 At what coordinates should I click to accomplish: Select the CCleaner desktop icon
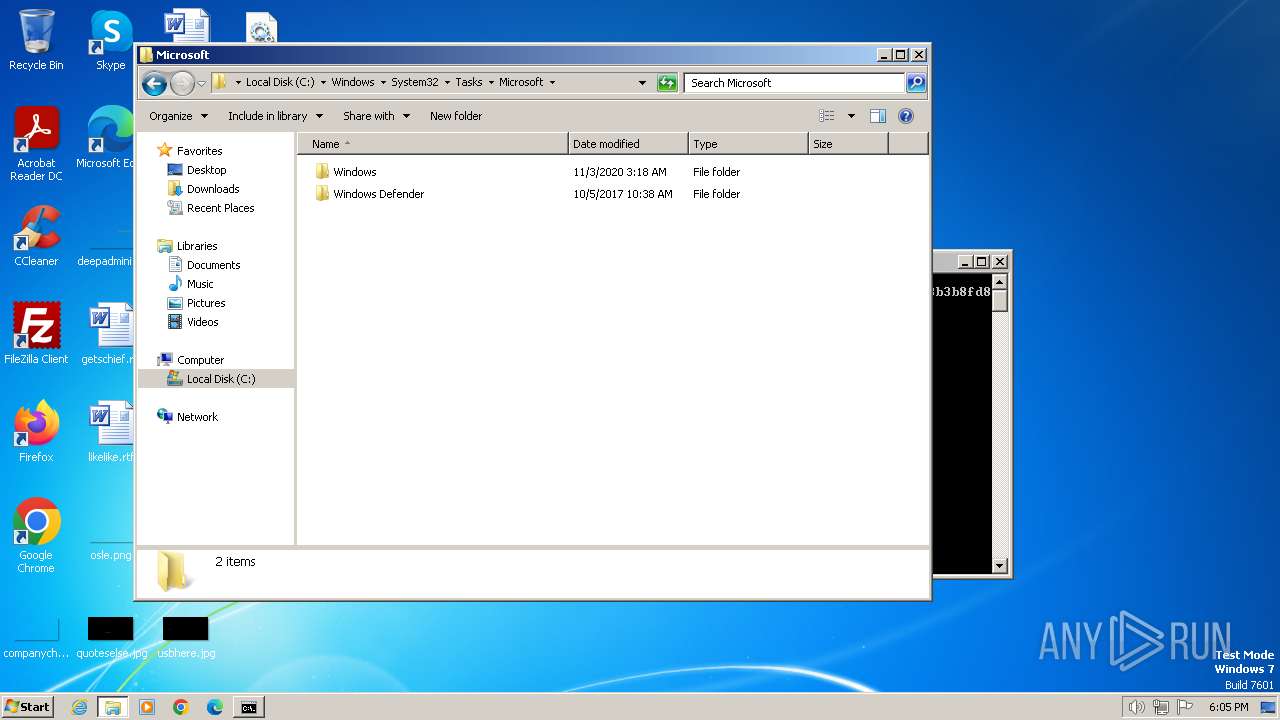36,236
